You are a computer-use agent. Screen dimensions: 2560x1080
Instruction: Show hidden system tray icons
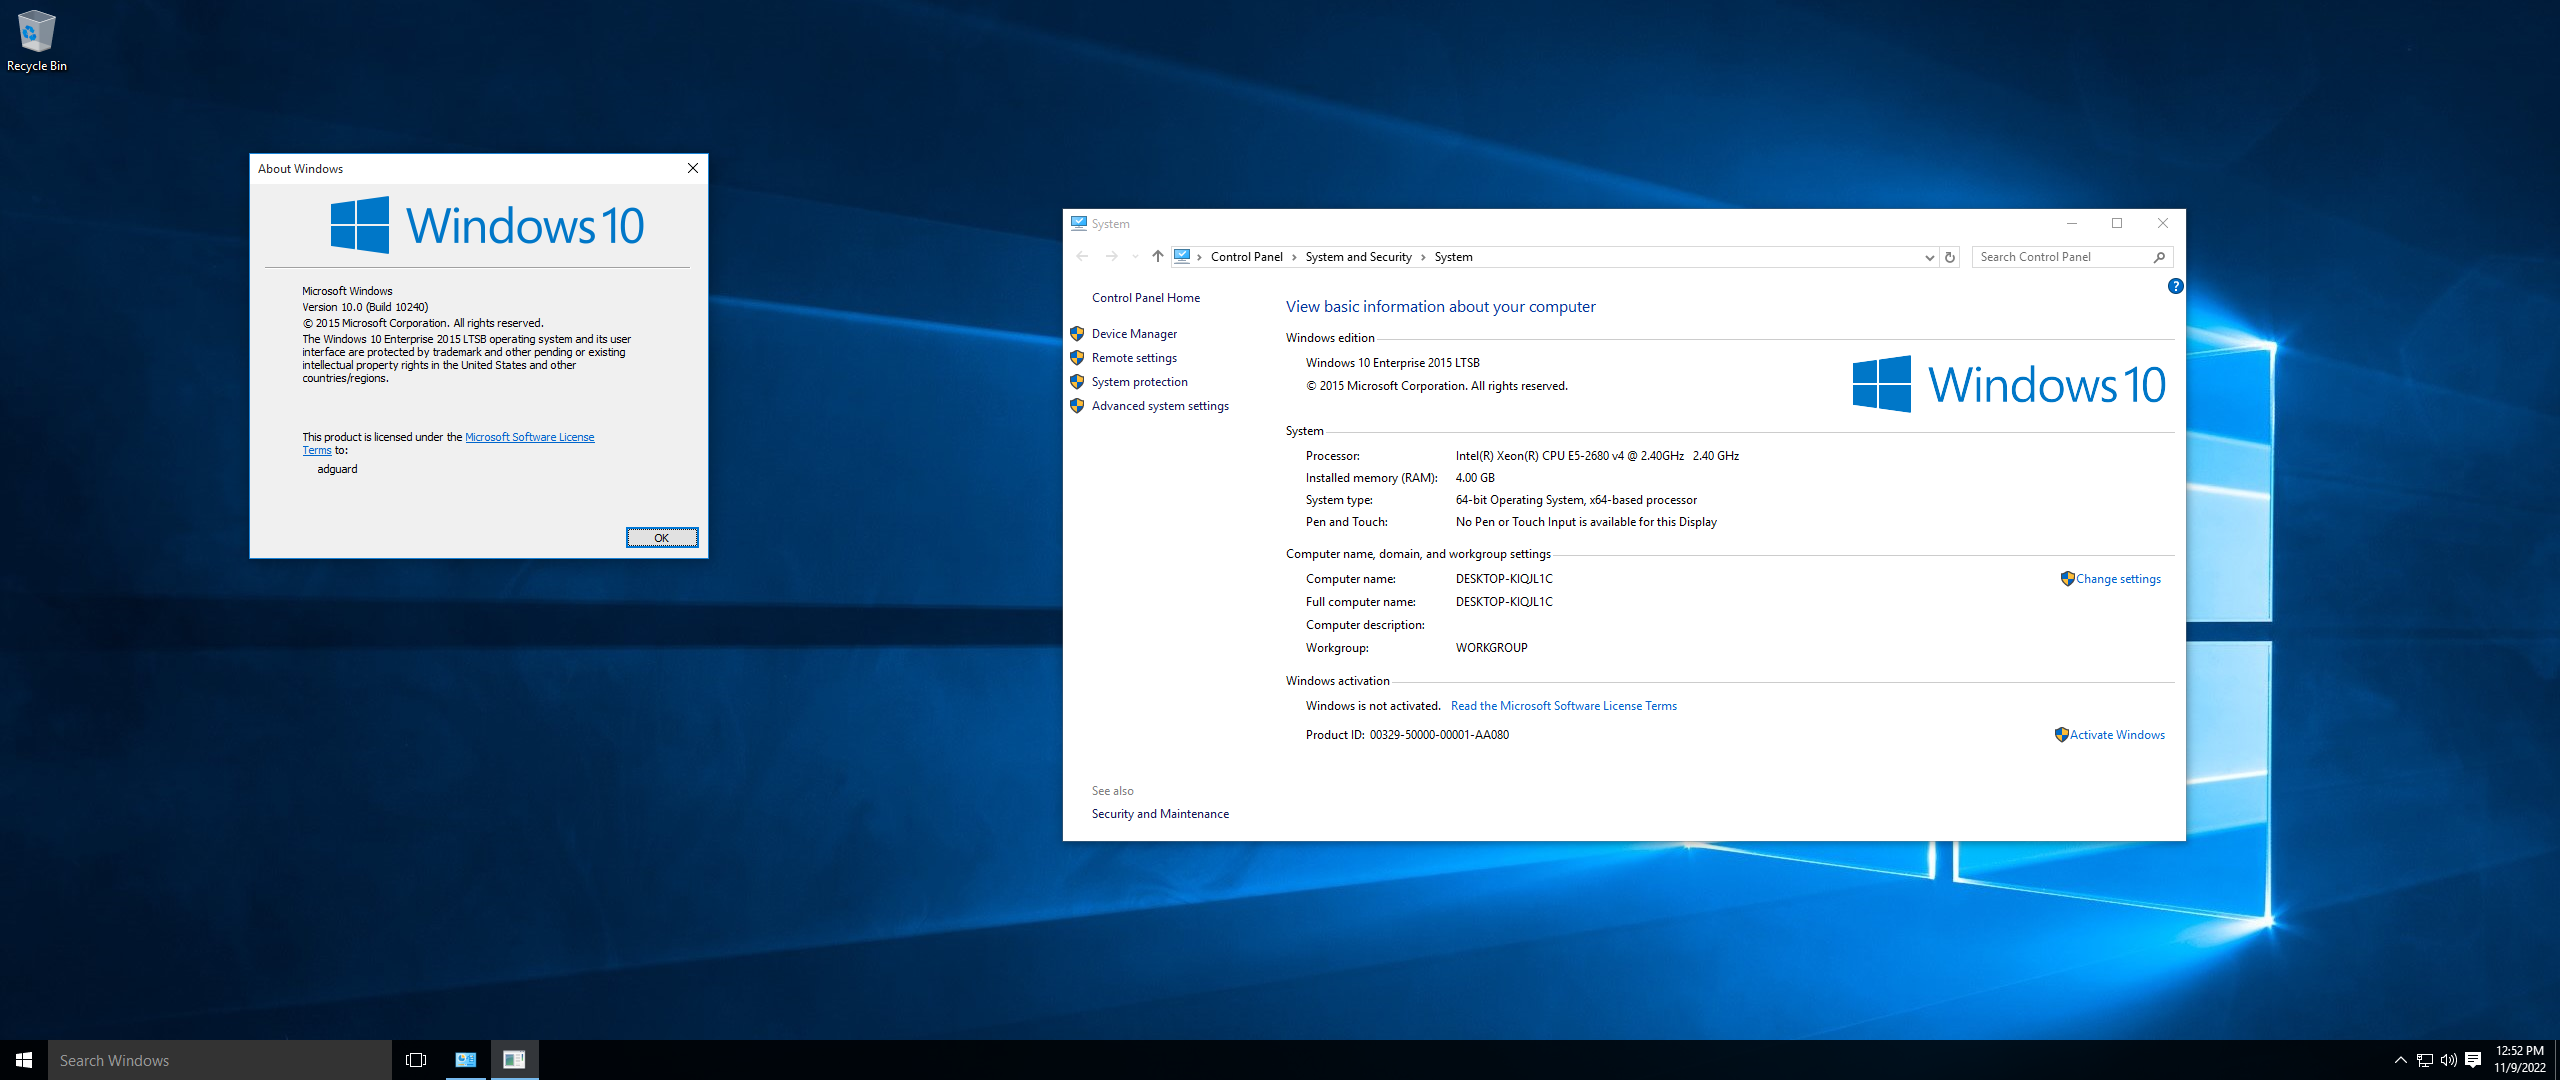[2400, 1060]
